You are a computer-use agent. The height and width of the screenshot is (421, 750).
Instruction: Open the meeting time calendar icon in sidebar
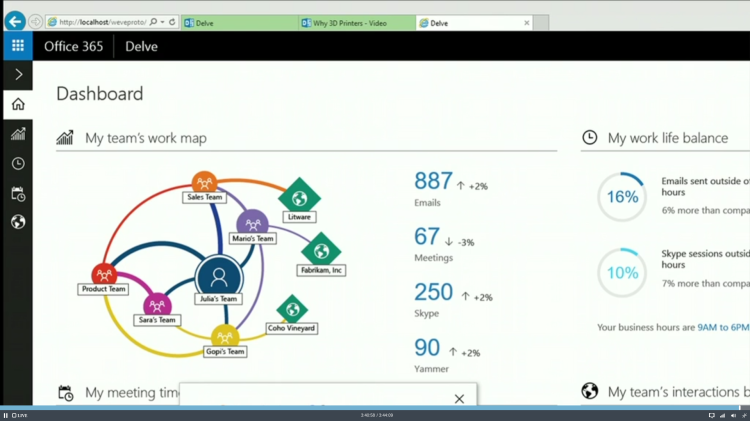click(18, 194)
